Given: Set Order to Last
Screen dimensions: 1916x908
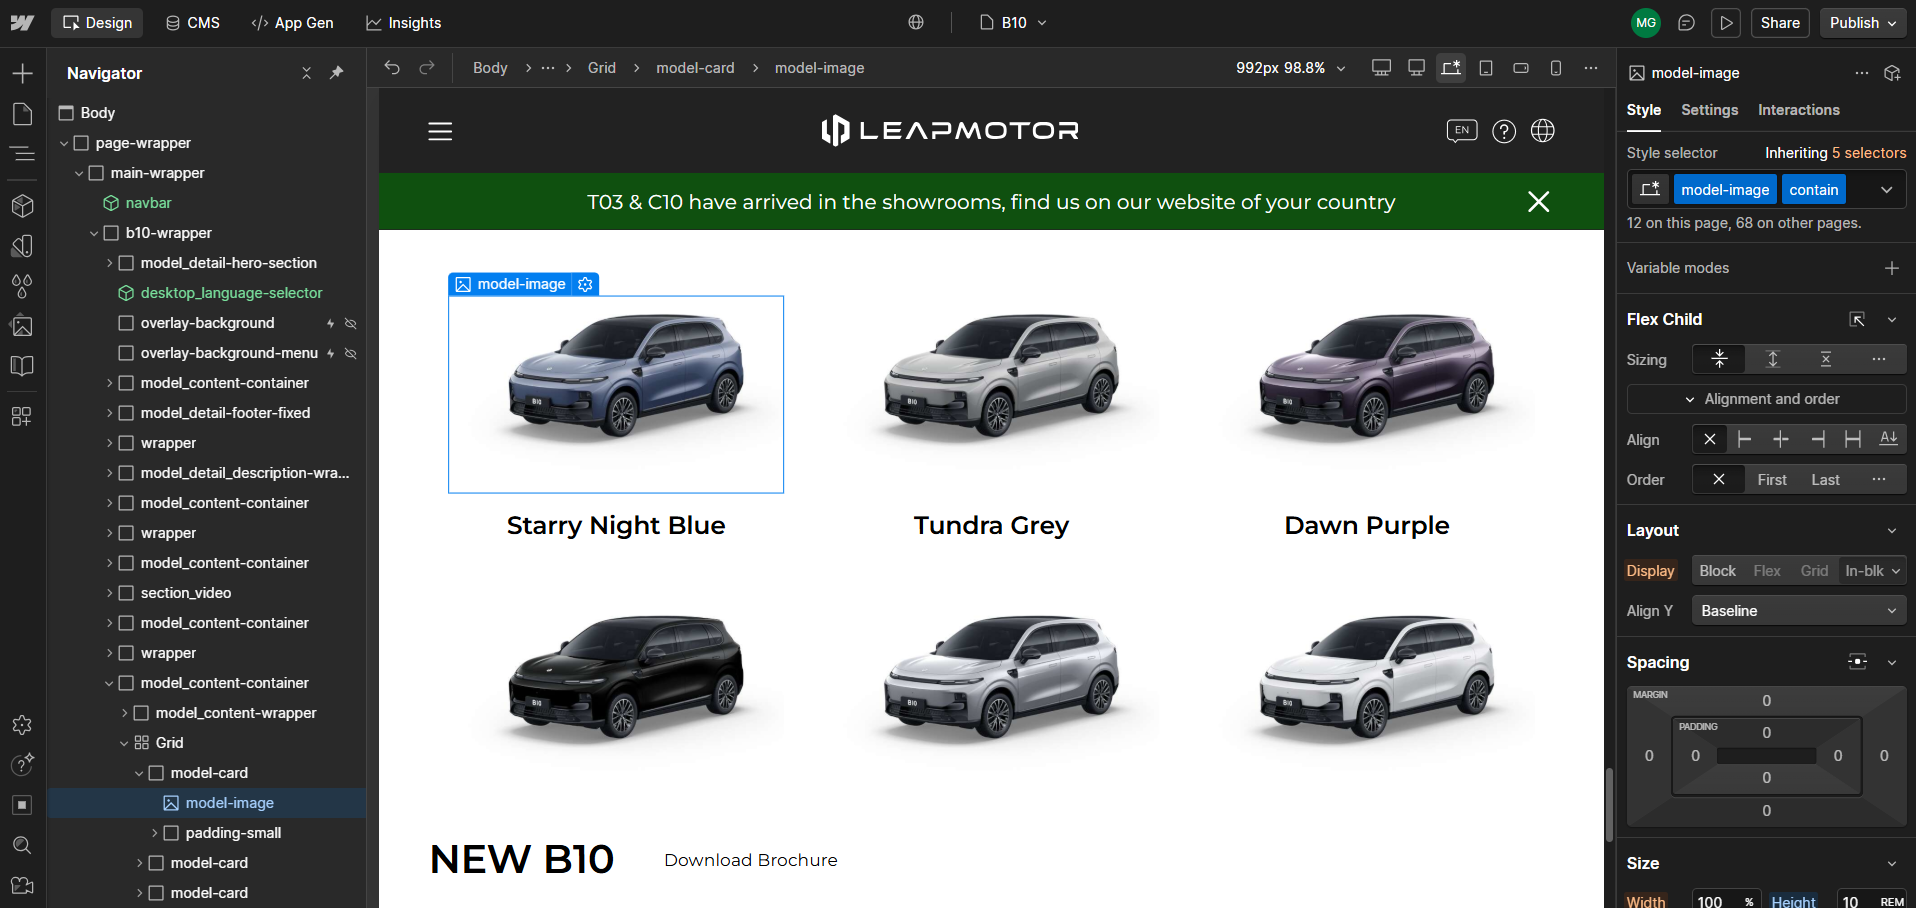Looking at the screenshot, I should click(x=1825, y=480).
